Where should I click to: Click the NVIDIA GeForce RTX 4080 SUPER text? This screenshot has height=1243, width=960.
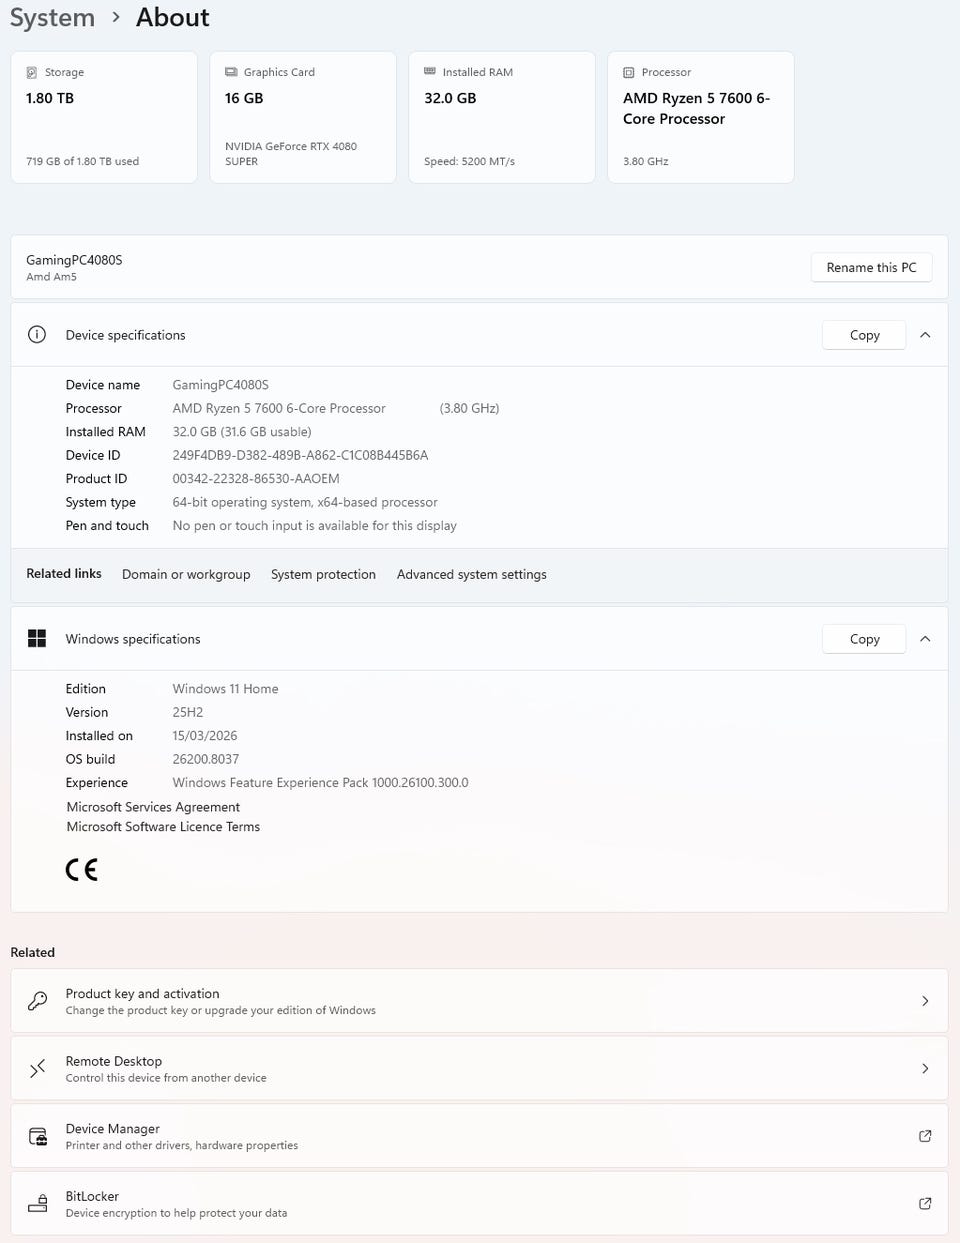coord(291,153)
